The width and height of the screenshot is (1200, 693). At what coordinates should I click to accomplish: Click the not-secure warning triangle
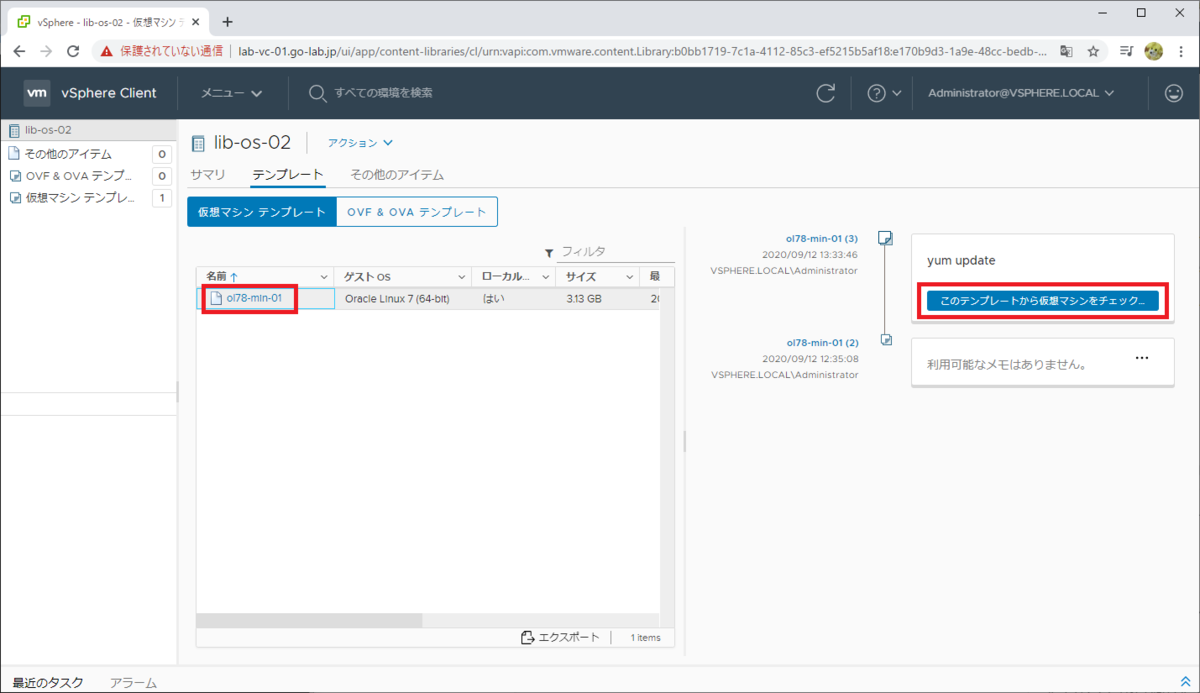pos(107,51)
